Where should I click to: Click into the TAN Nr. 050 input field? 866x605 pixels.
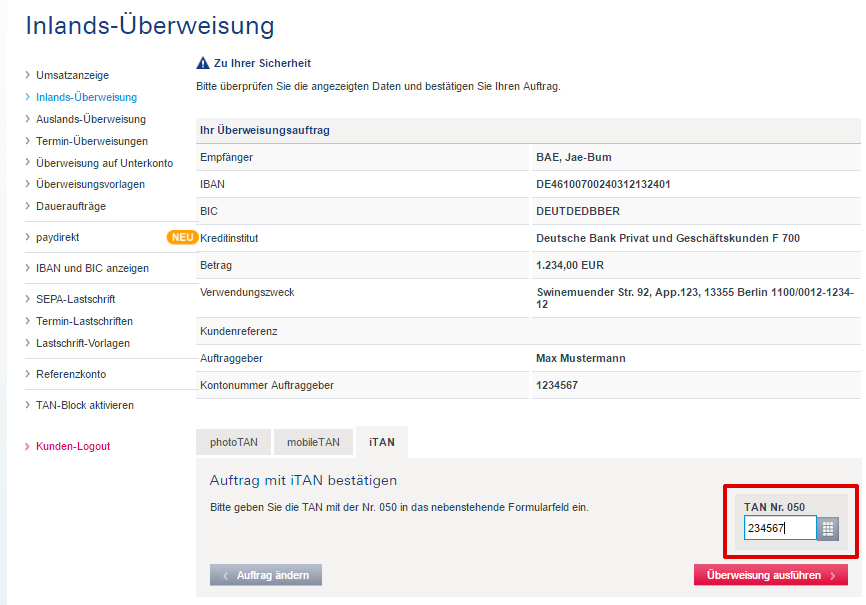[780, 528]
